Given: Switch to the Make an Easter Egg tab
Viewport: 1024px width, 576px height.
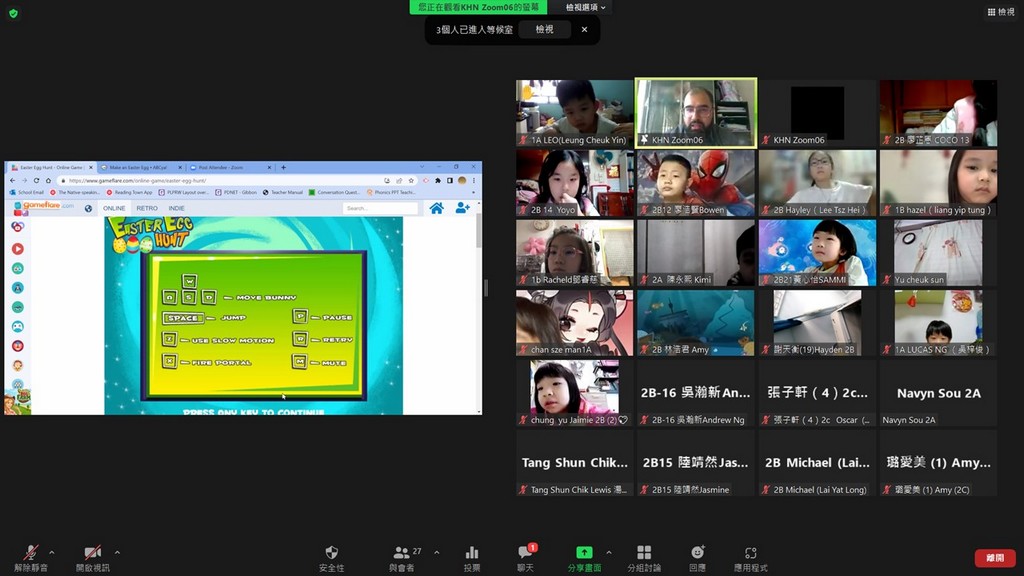Looking at the screenshot, I should tap(140, 167).
